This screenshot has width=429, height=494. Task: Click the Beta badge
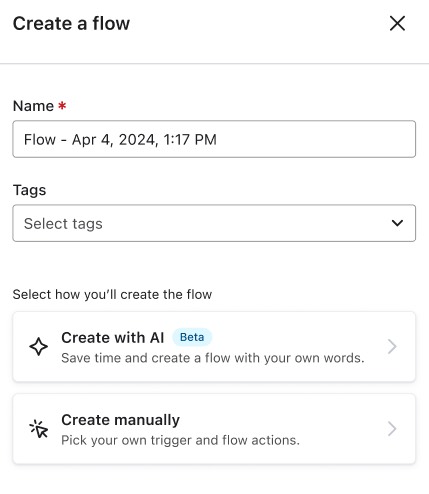[192, 337]
